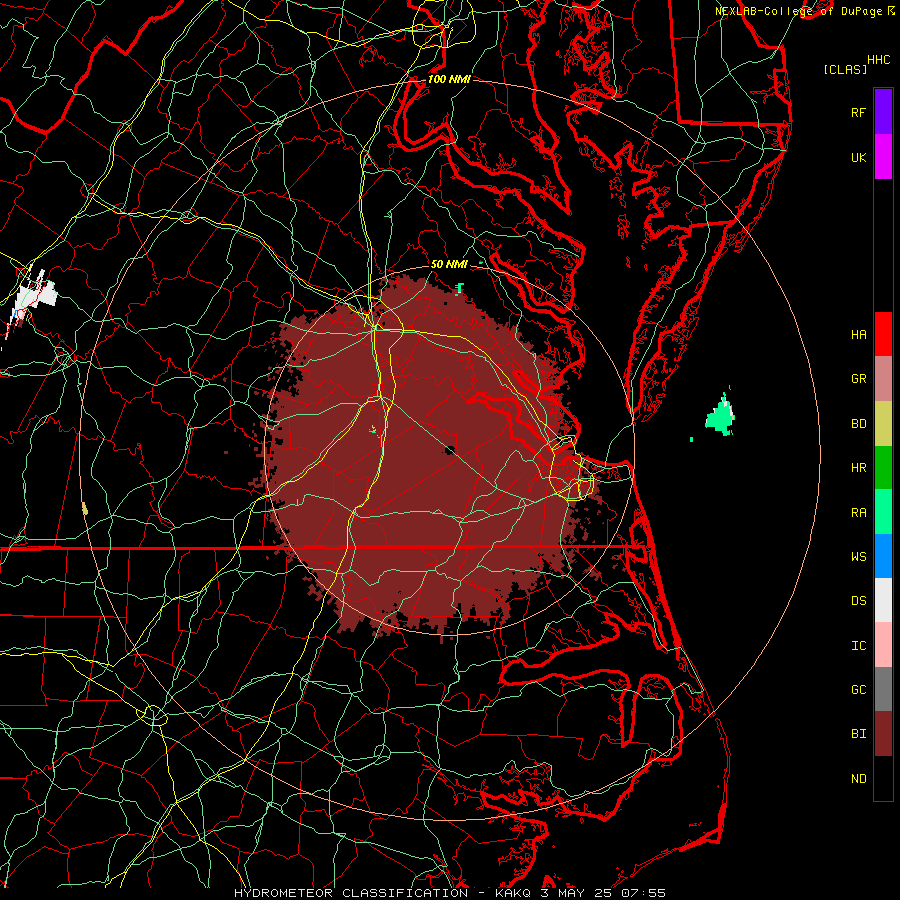Select the 'IC' legend label
900x900 pixels.
(858, 646)
